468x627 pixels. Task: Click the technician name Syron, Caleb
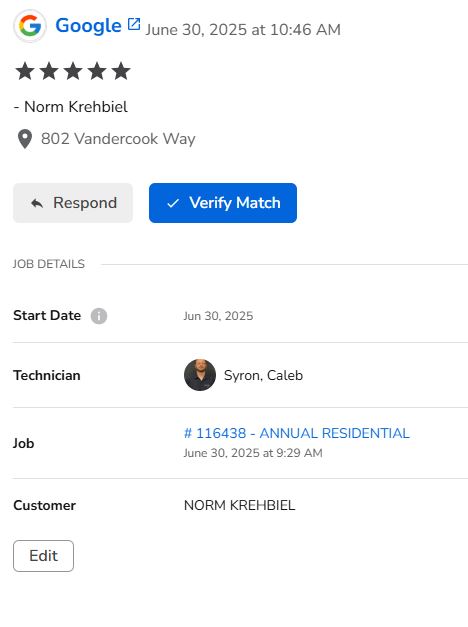pyautogui.click(x=263, y=375)
